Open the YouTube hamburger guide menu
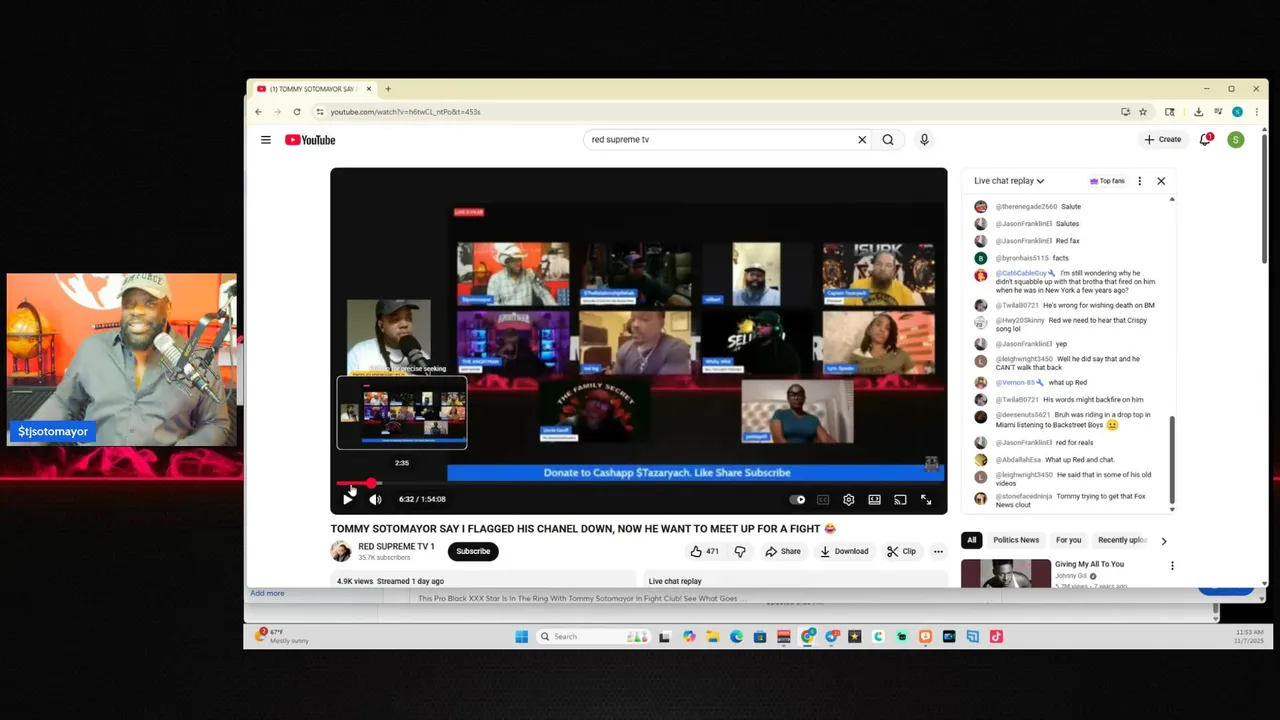This screenshot has width=1280, height=720. tap(266, 140)
